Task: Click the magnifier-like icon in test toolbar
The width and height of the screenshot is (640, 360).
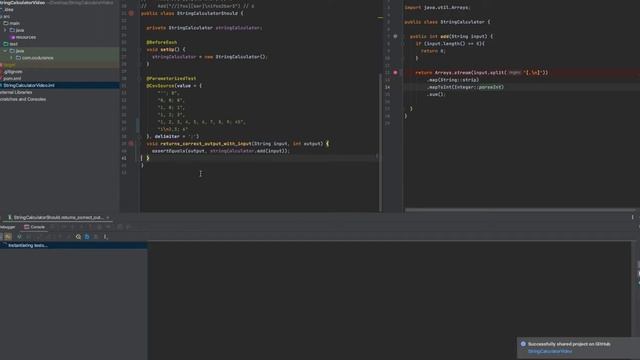Action: pos(78,237)
